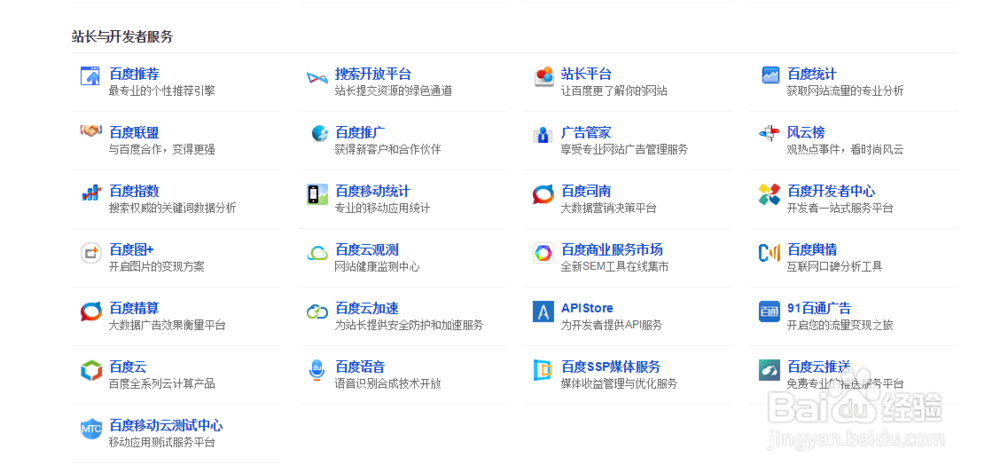Click the 百度联盟 handshake icon
Image resolution: width=1000 pixels, height=473 pixels.
click(91, 131)
